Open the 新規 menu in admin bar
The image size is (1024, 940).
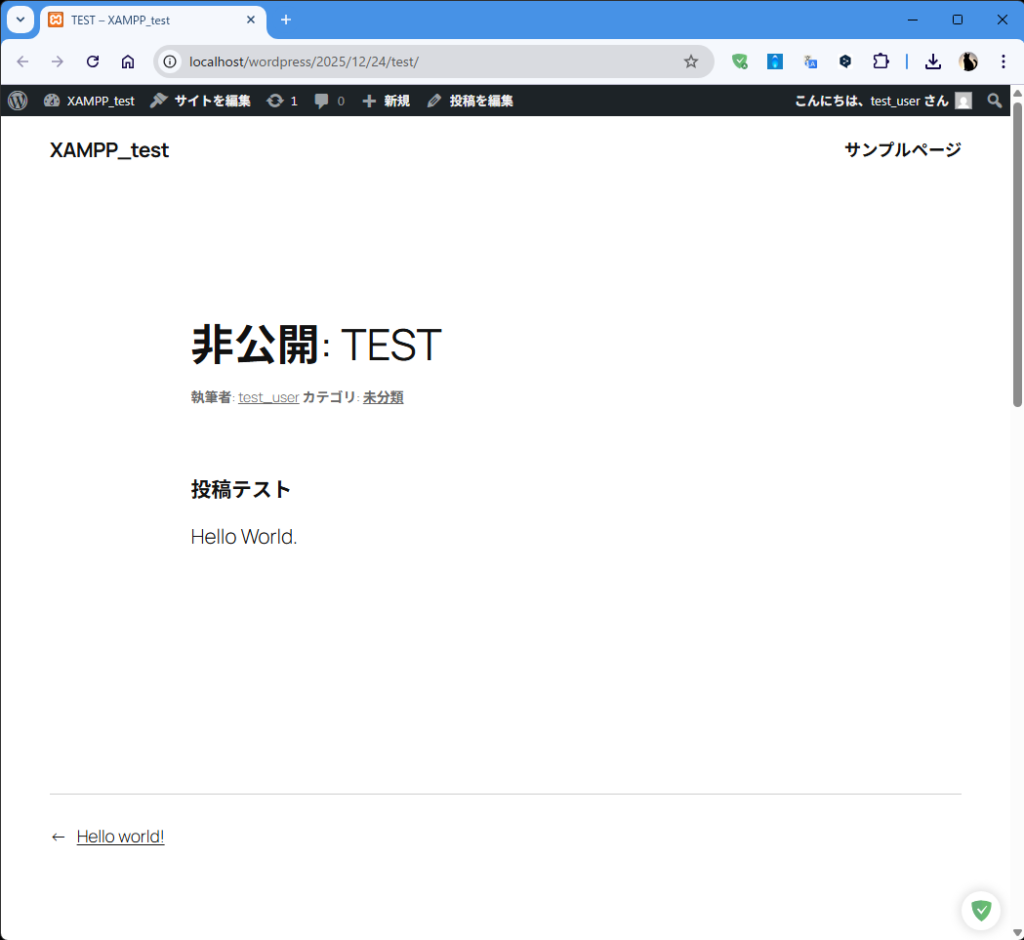[386, 101]
